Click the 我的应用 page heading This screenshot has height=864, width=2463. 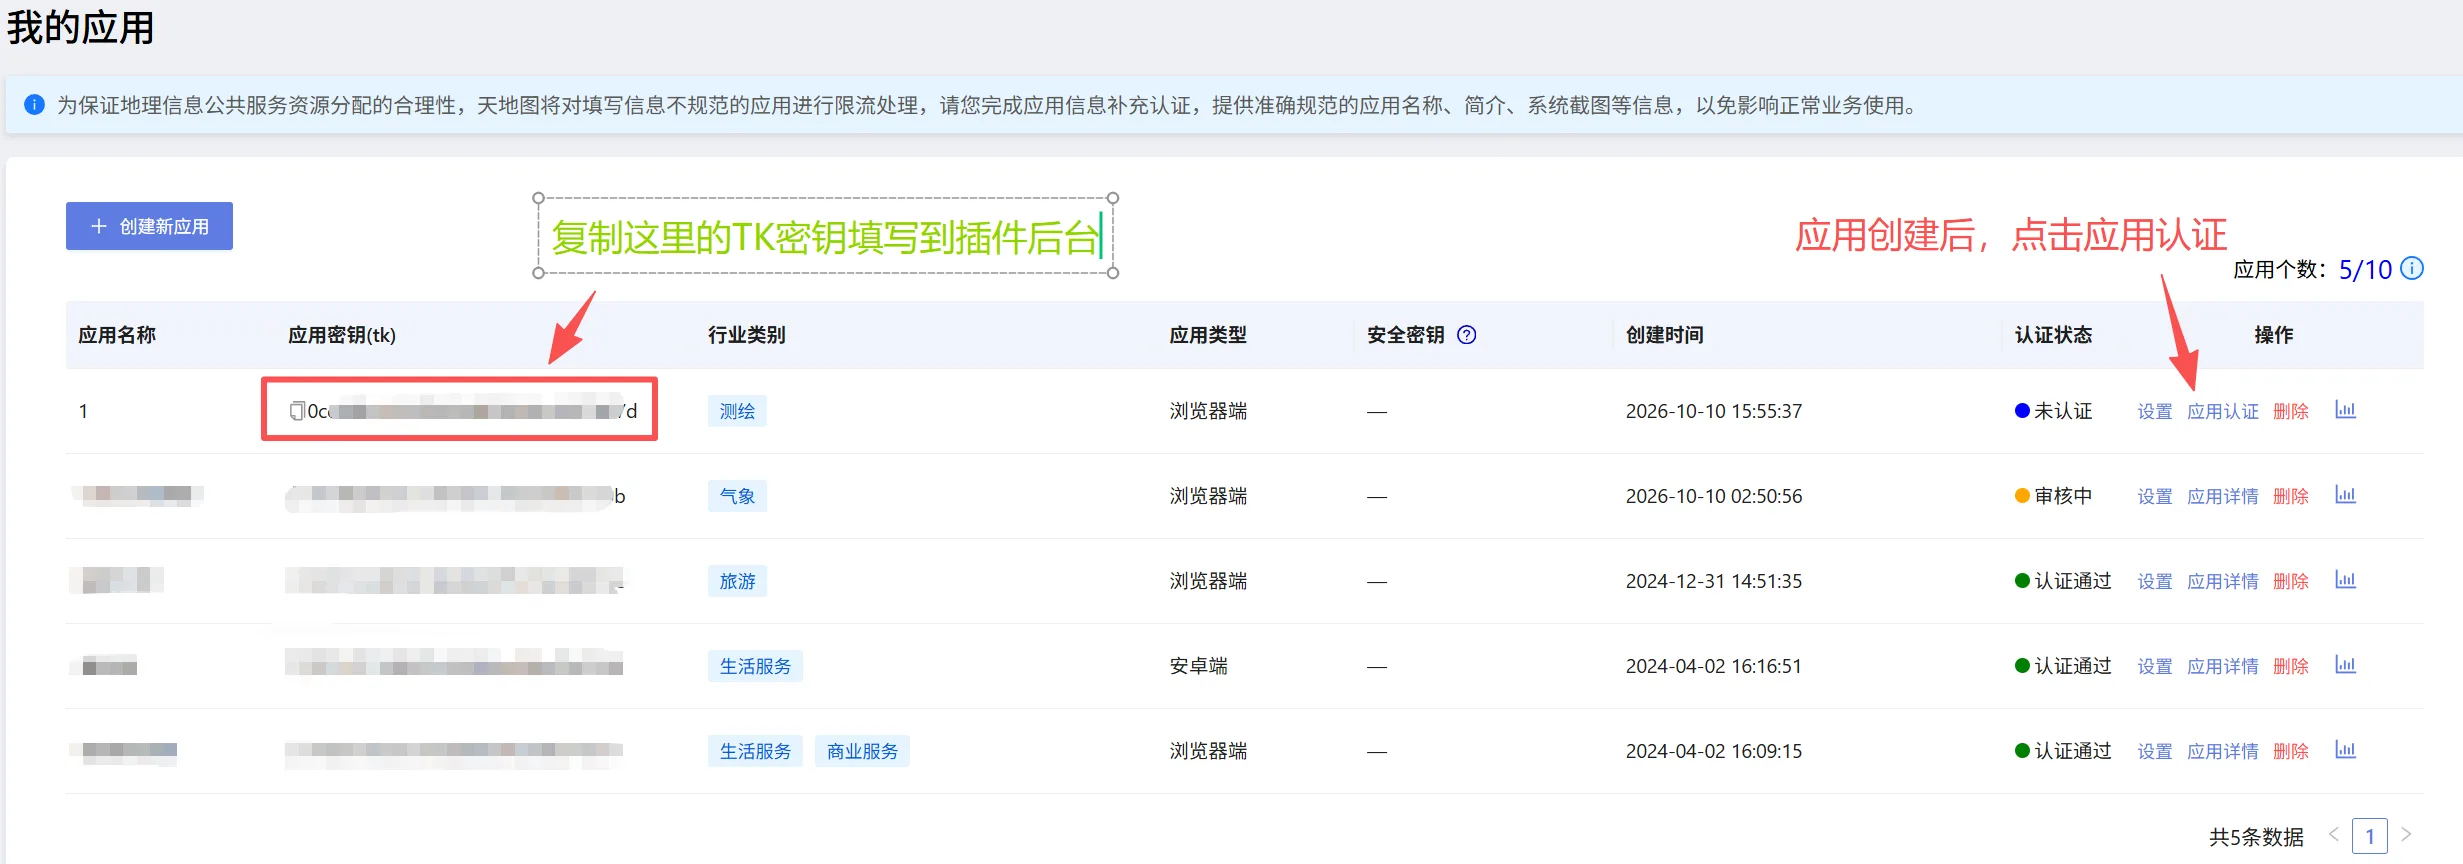[80, 27]
